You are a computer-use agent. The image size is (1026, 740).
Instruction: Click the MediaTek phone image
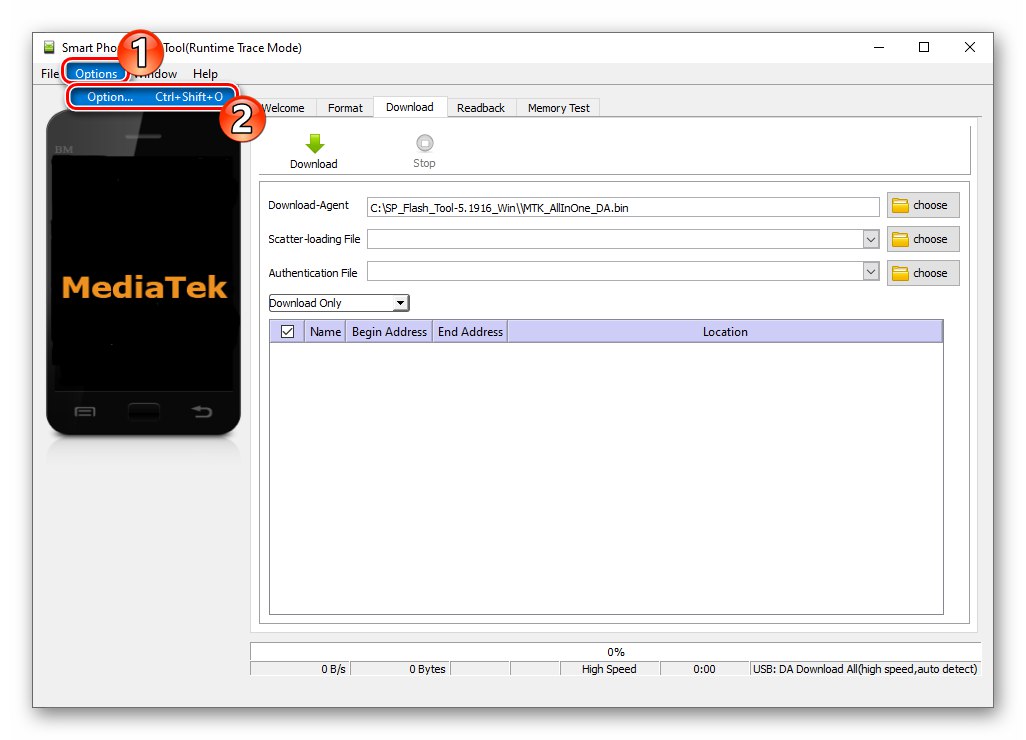point(143,273)
